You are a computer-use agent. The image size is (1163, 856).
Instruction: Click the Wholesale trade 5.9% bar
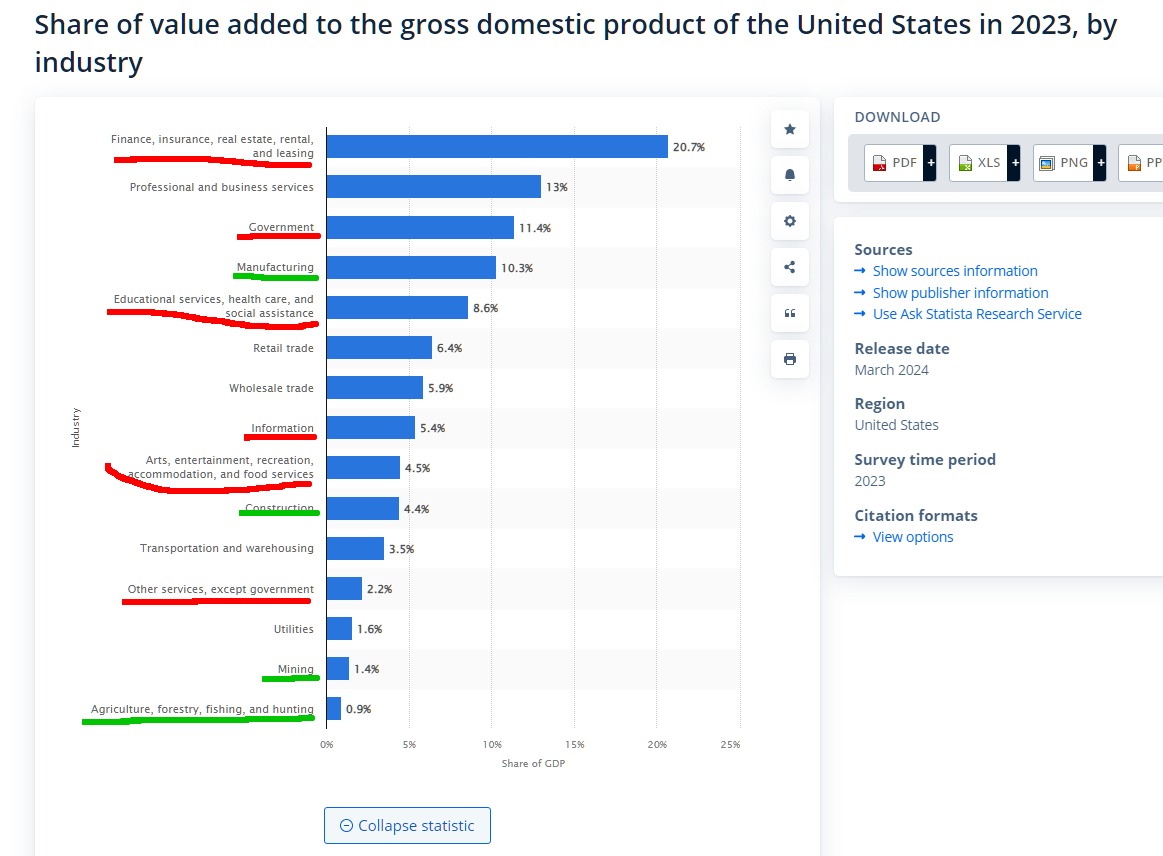[x=375, y=388]
